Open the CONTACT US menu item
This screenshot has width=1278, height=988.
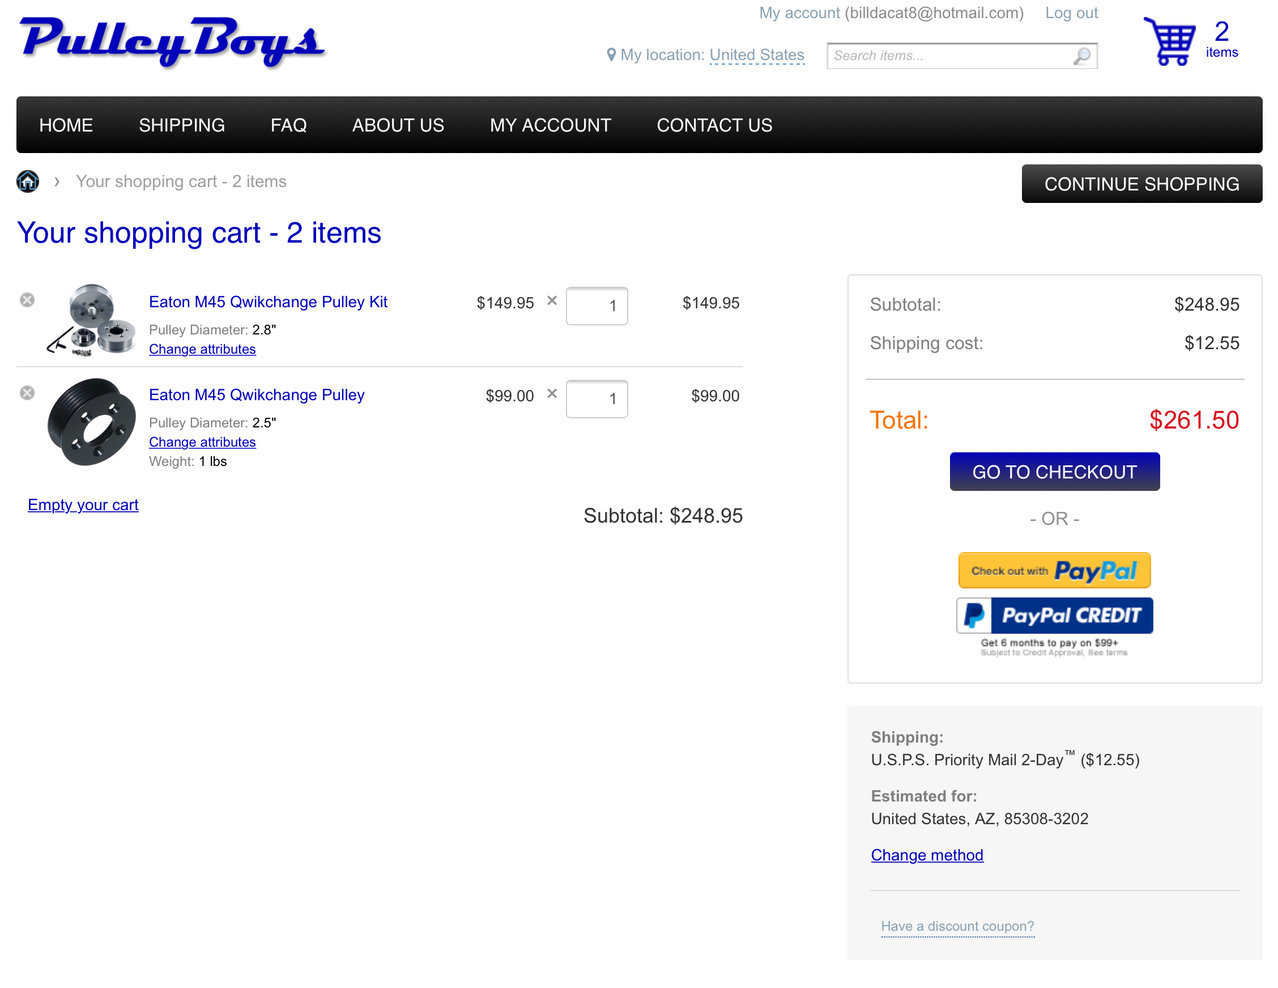(x=714, y=125)
